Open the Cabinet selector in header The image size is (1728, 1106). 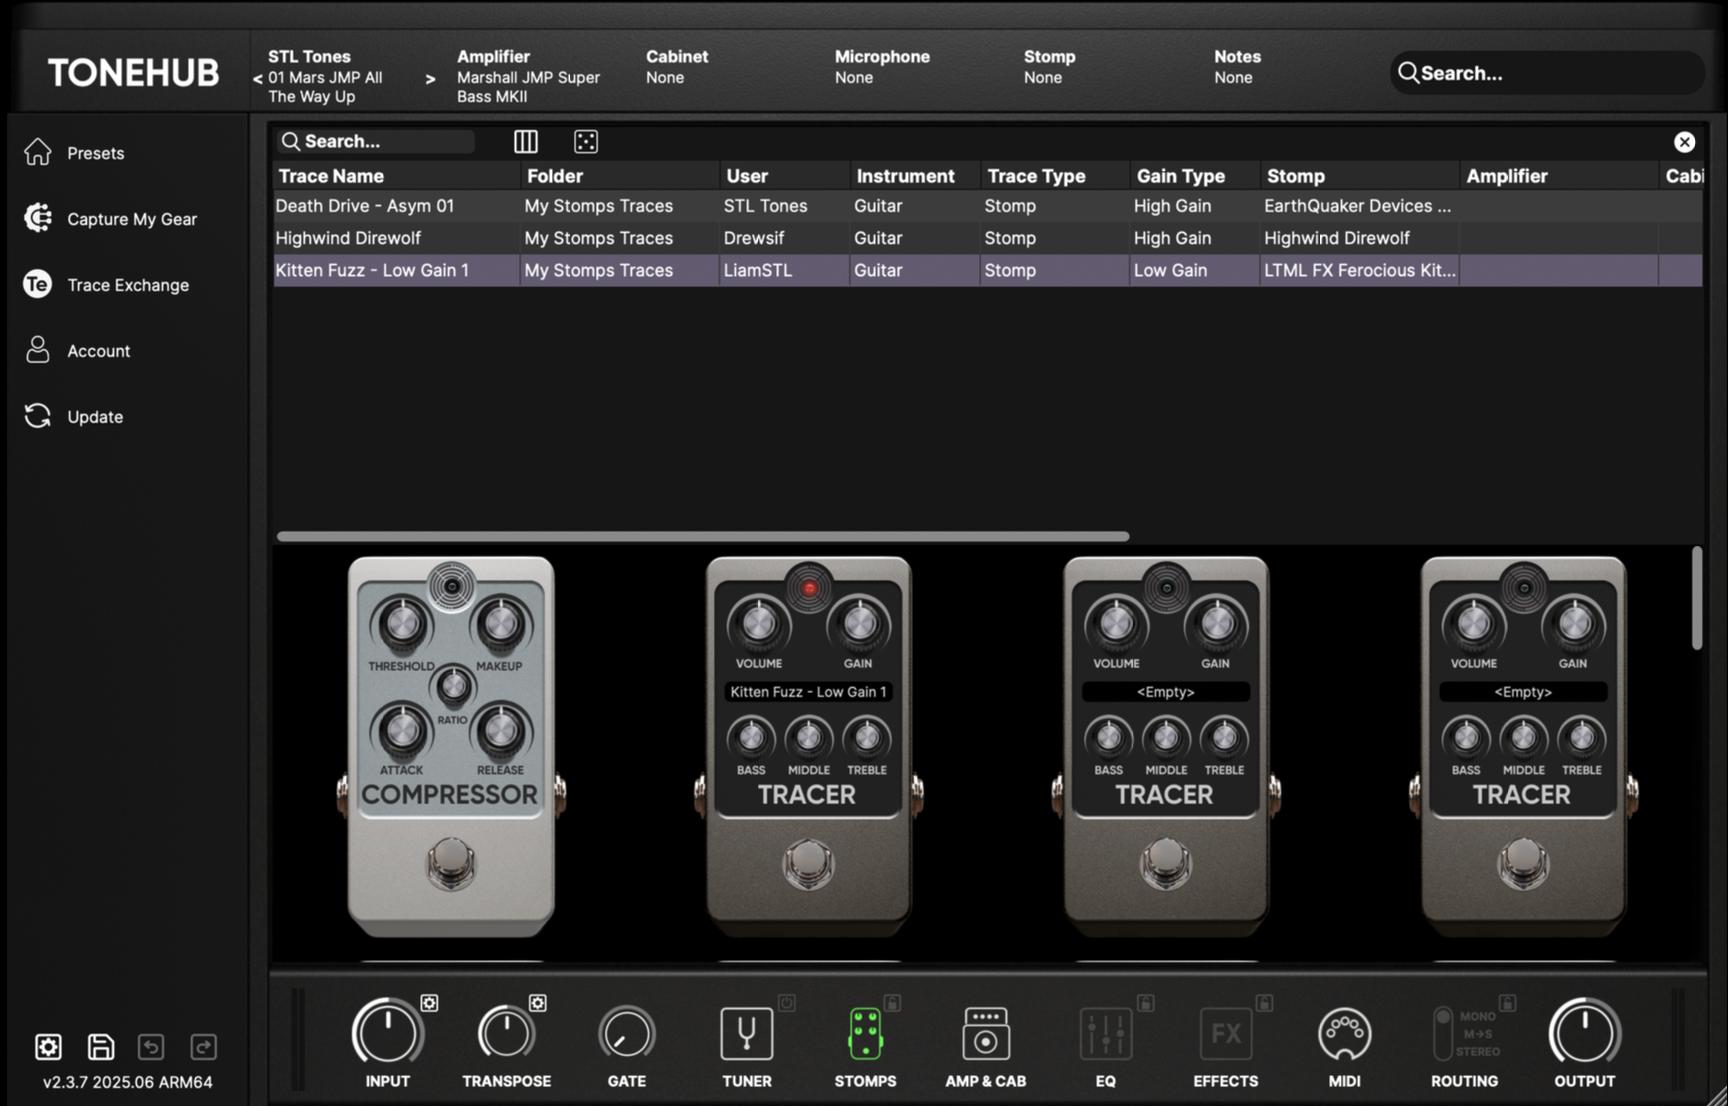coord(677,67)
